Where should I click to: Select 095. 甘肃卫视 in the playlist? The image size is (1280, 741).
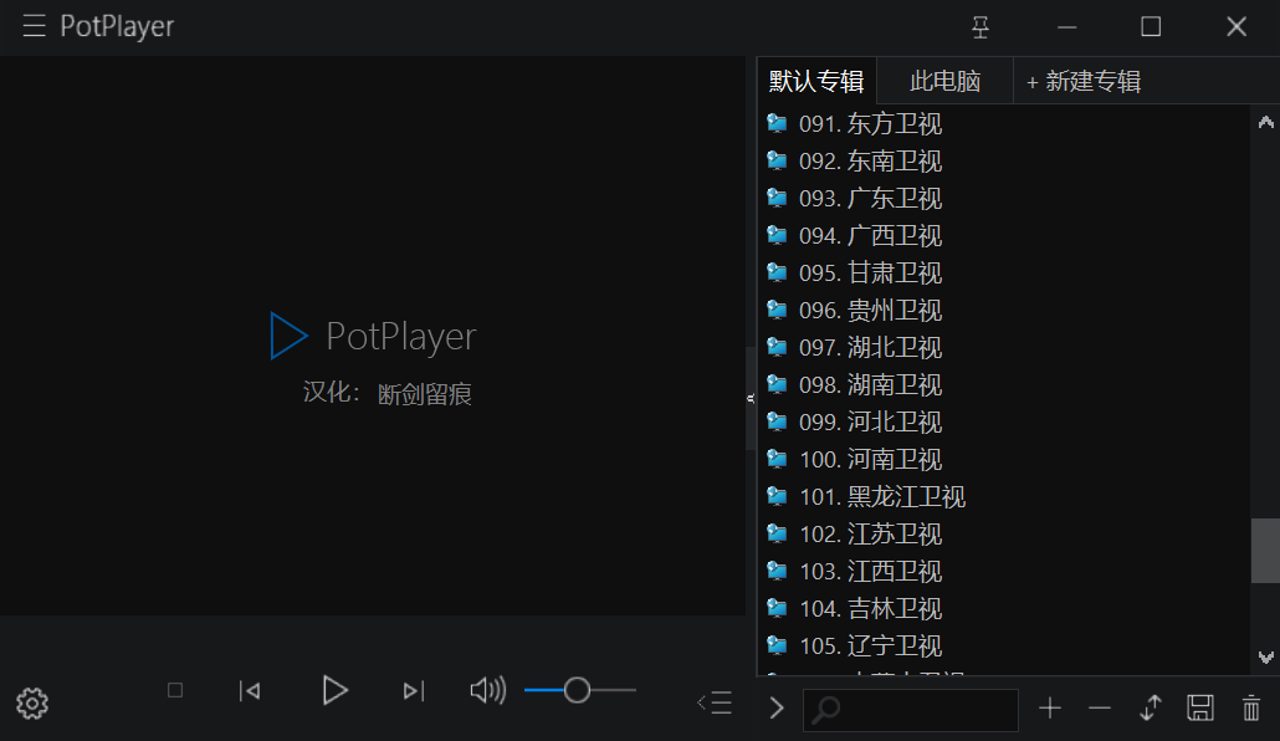click(x=1003, y=272)
